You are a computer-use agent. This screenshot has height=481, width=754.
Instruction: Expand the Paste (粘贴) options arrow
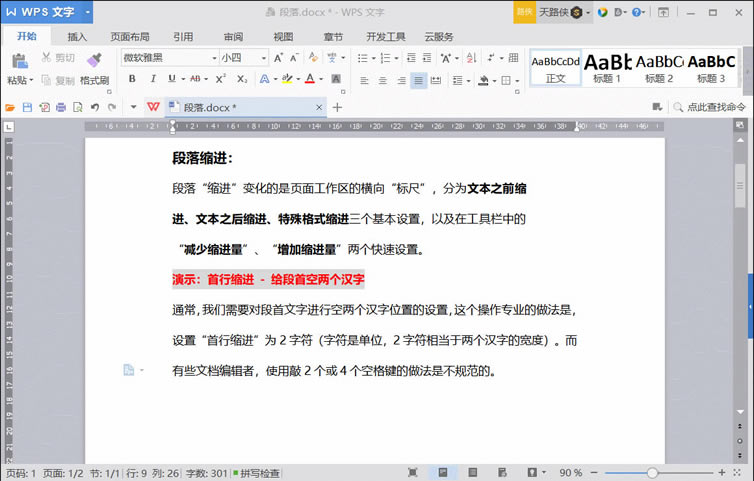[31, 80]
